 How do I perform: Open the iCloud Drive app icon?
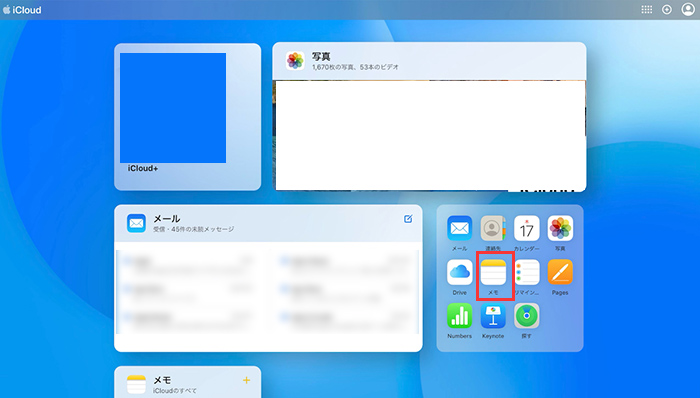[459, 272]
